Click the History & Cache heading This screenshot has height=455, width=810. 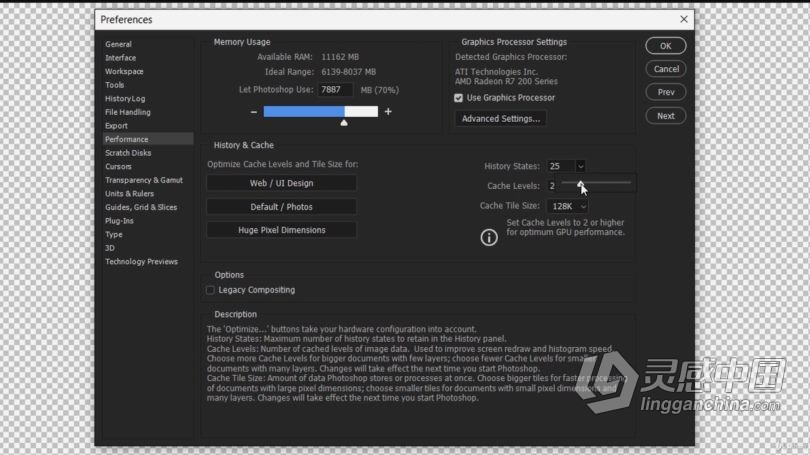[244, 145]
